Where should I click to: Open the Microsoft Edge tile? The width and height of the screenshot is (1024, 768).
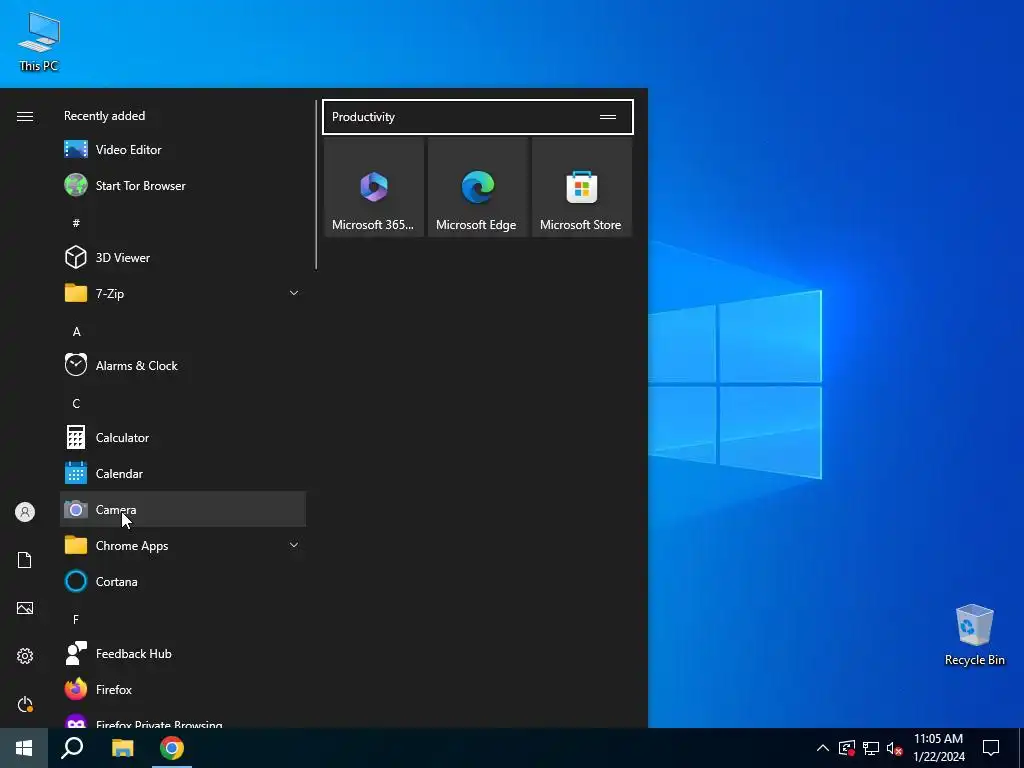477,187
